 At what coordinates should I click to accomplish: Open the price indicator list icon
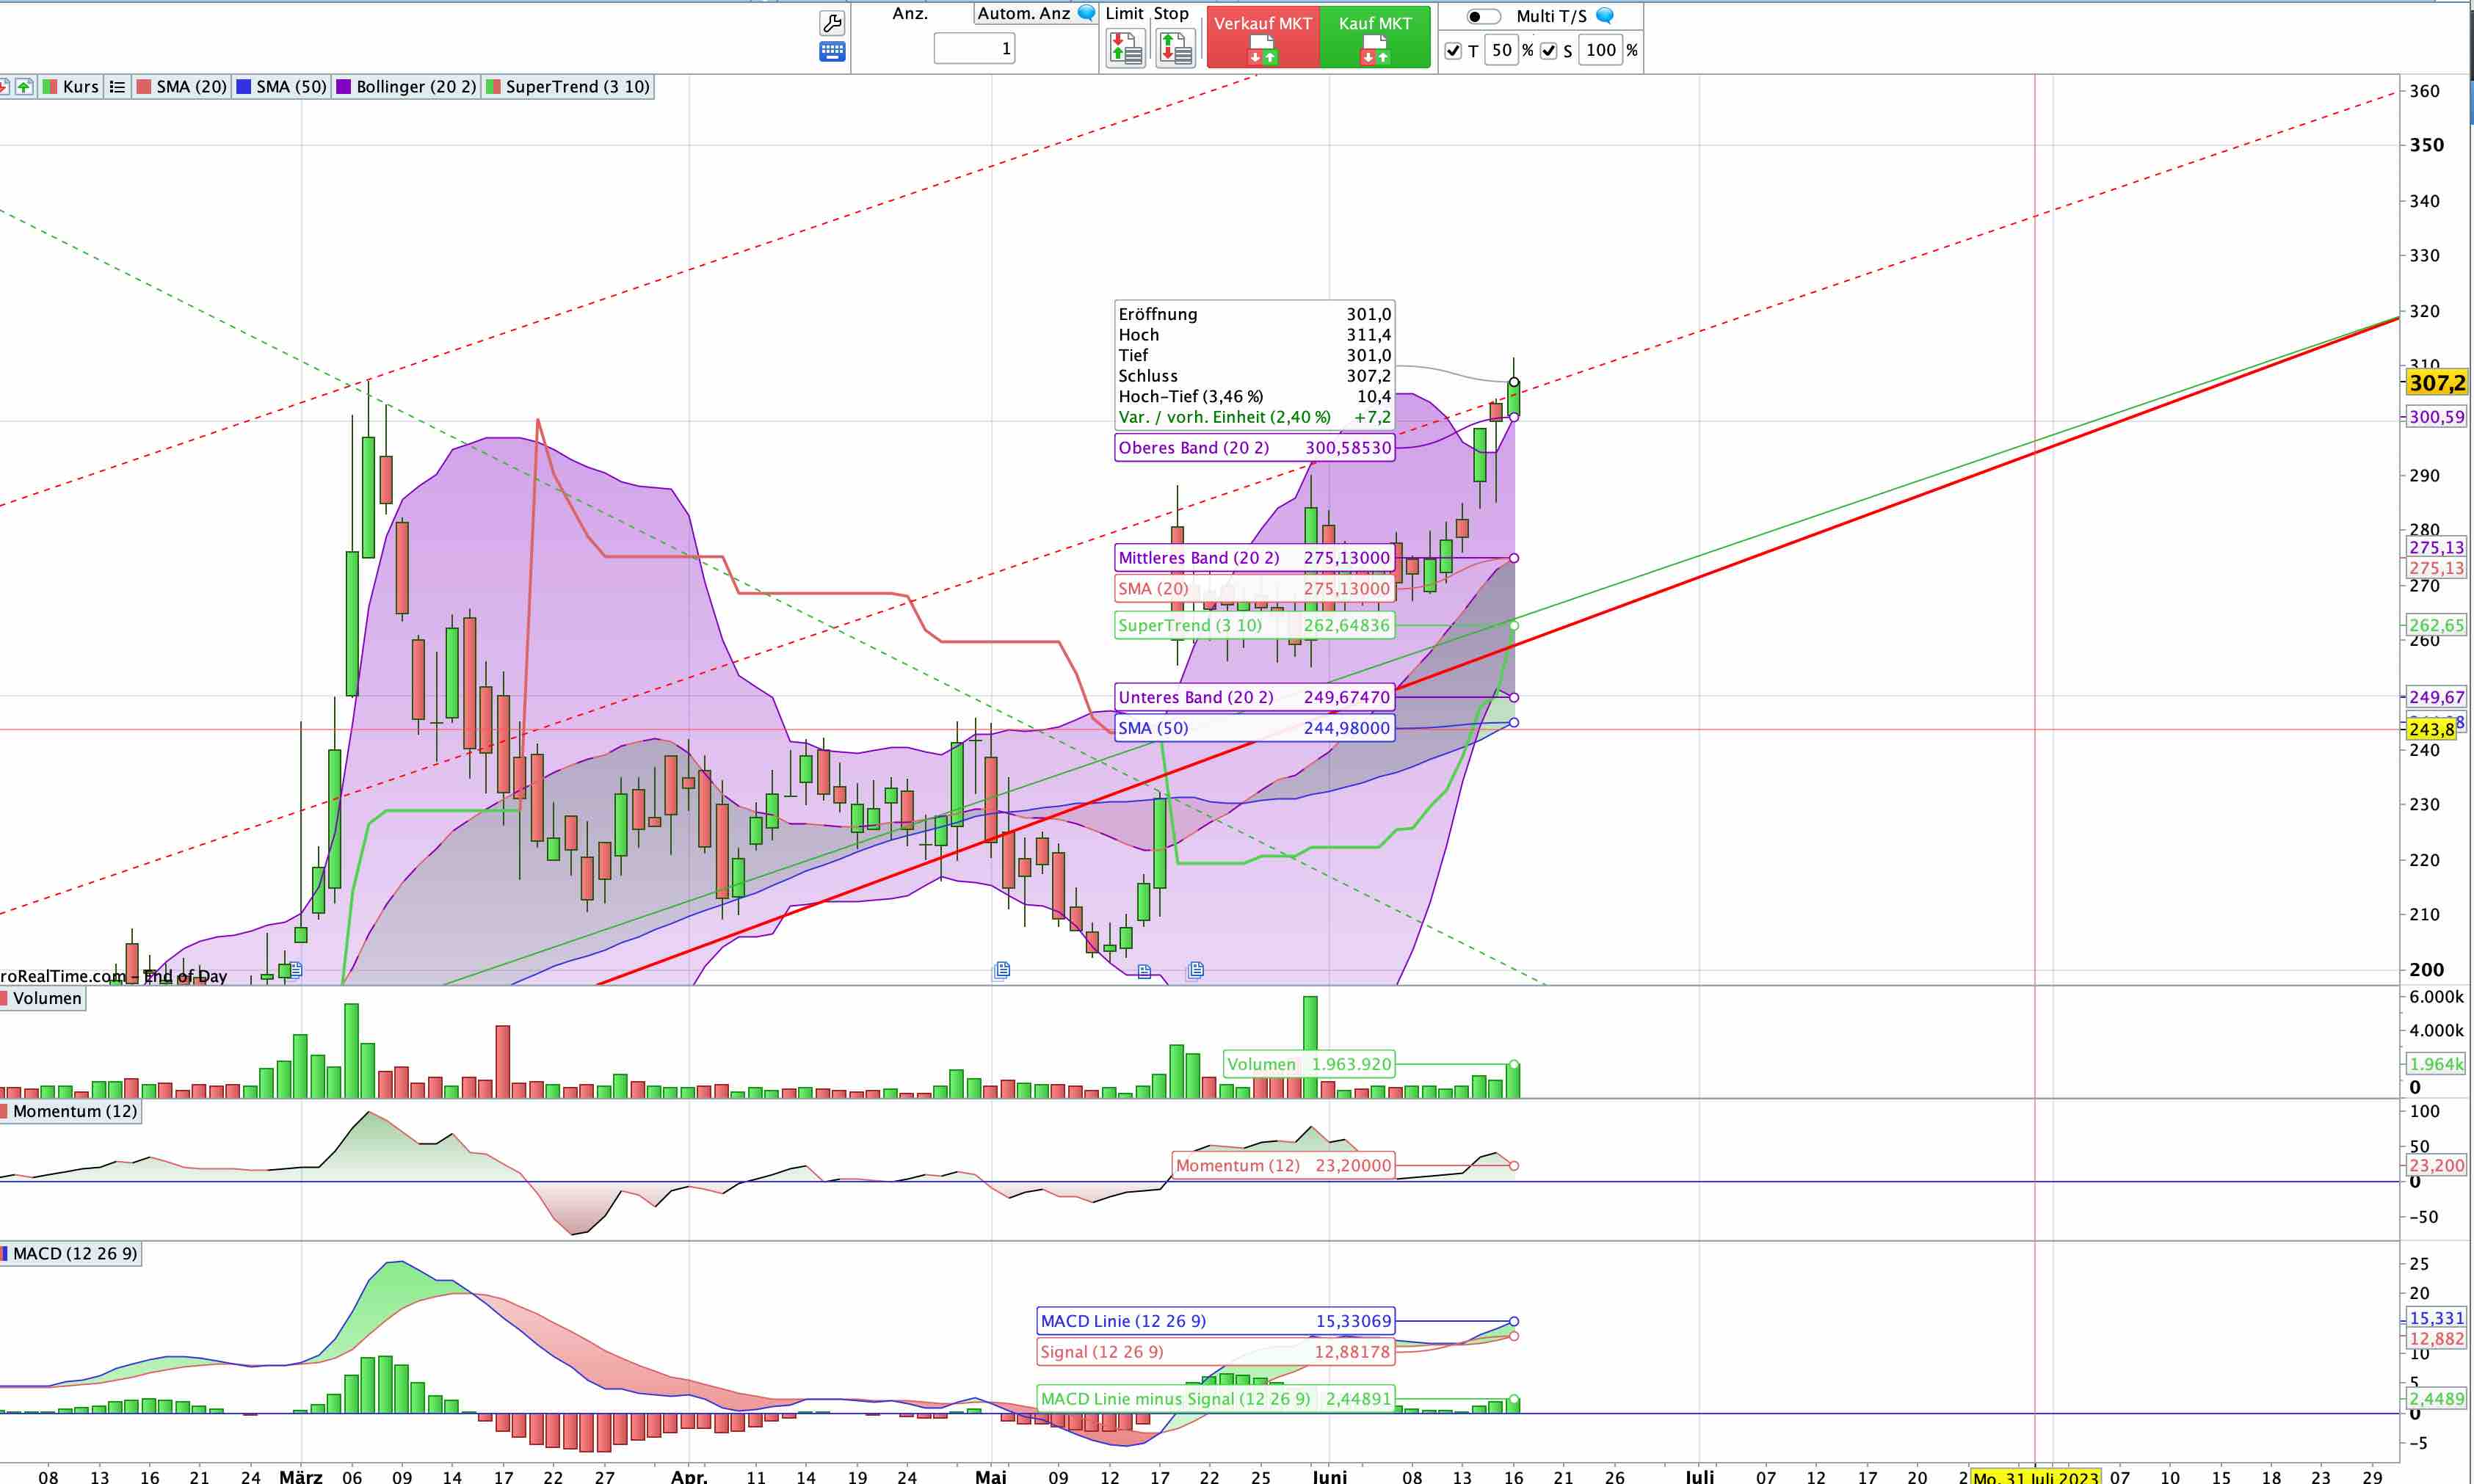pyautogui.click(x=117, y=87)
